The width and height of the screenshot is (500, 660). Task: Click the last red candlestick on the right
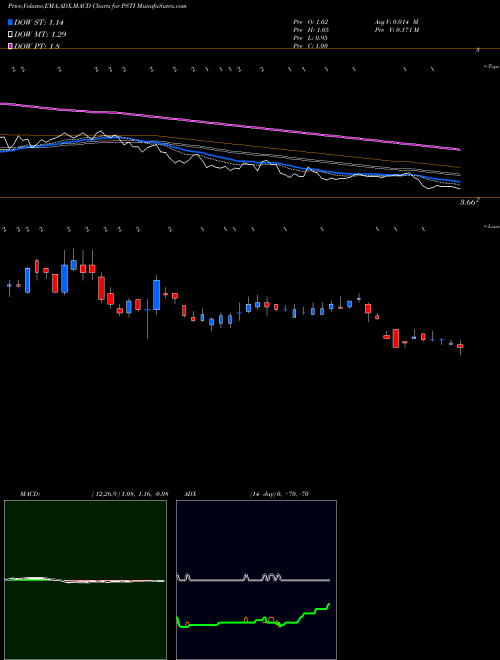(x=460, y=346)
